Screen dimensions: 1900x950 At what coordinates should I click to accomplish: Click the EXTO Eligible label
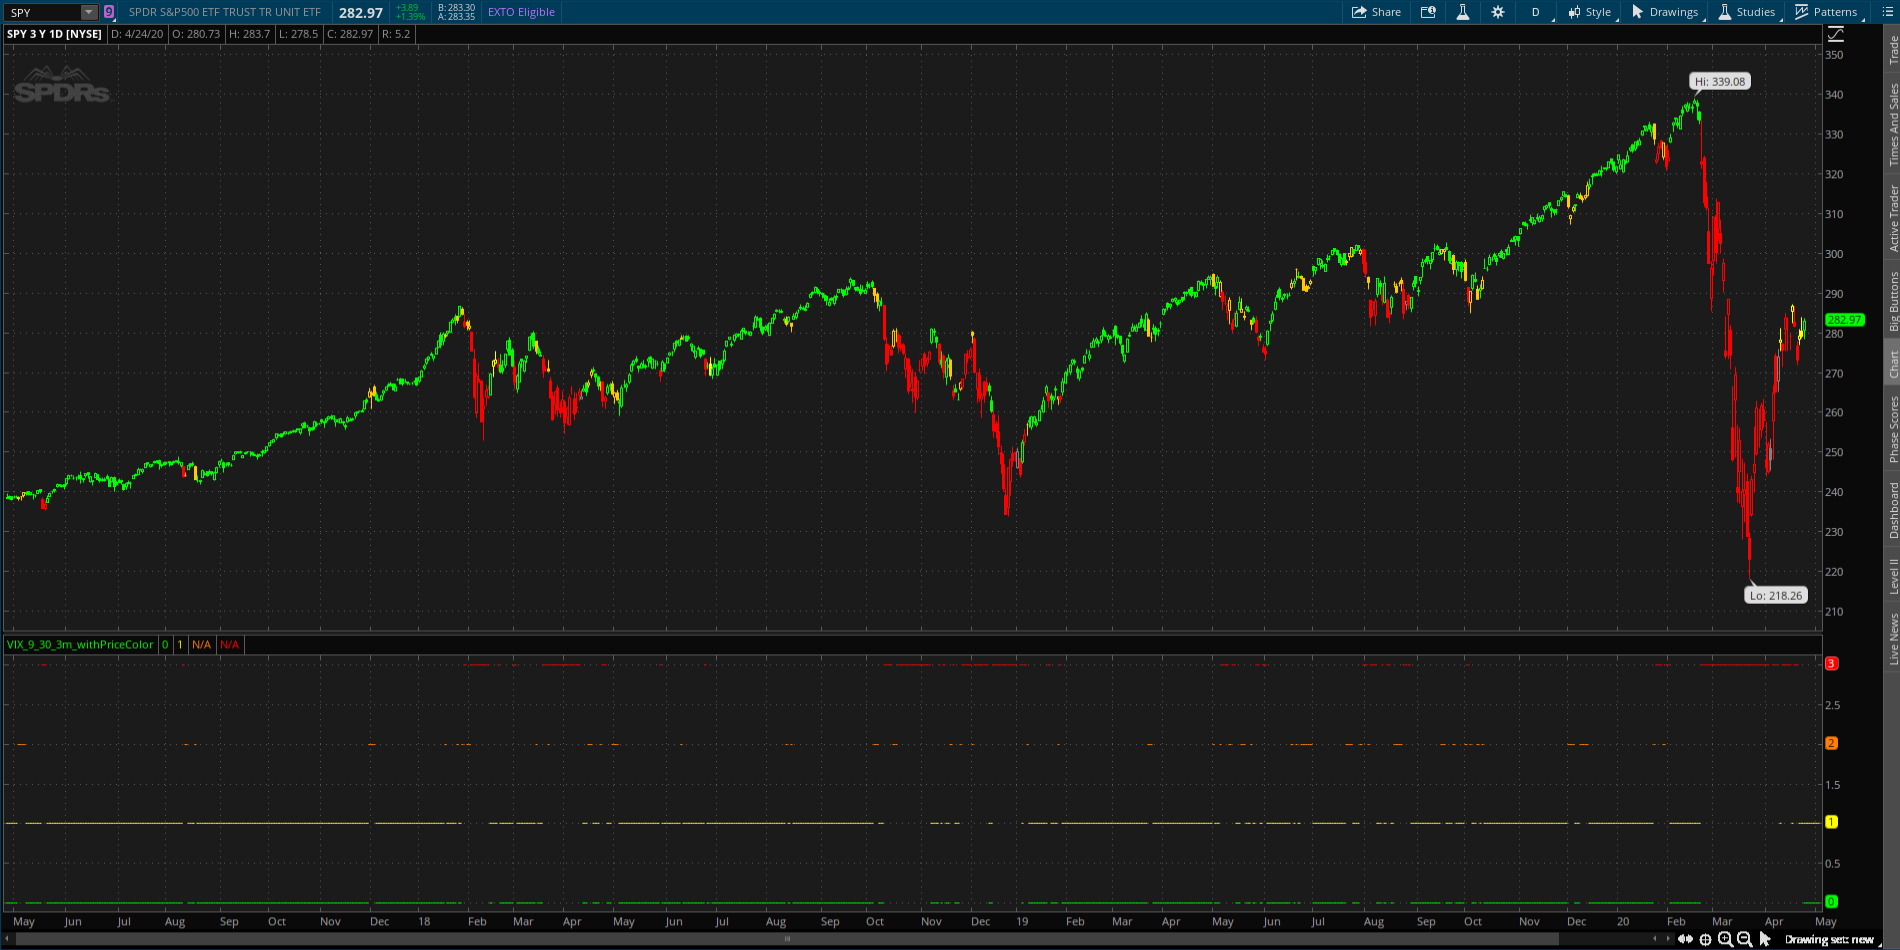(521, 12)
